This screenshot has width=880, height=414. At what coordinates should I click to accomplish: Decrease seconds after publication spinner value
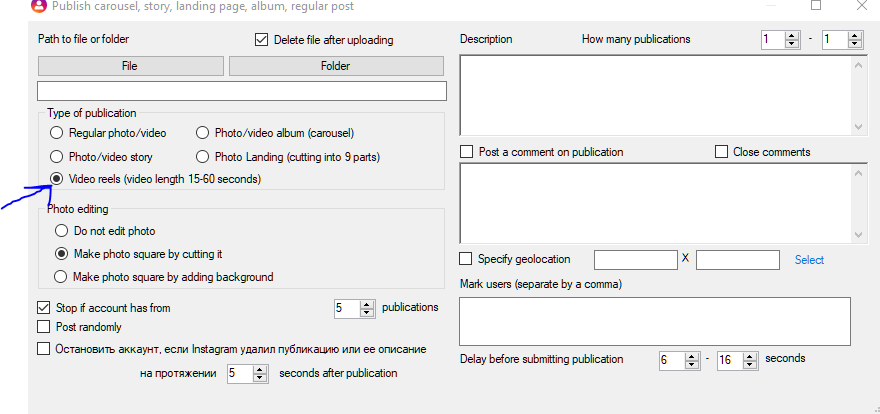259,378
